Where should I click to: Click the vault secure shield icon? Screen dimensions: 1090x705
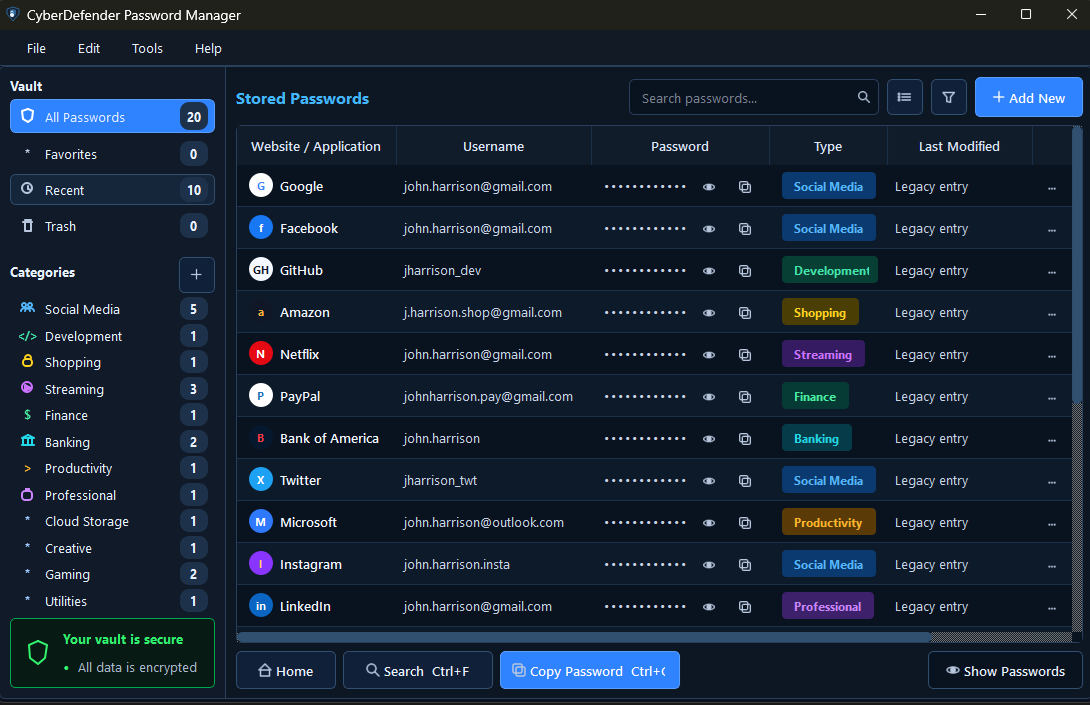coord(38,652)
